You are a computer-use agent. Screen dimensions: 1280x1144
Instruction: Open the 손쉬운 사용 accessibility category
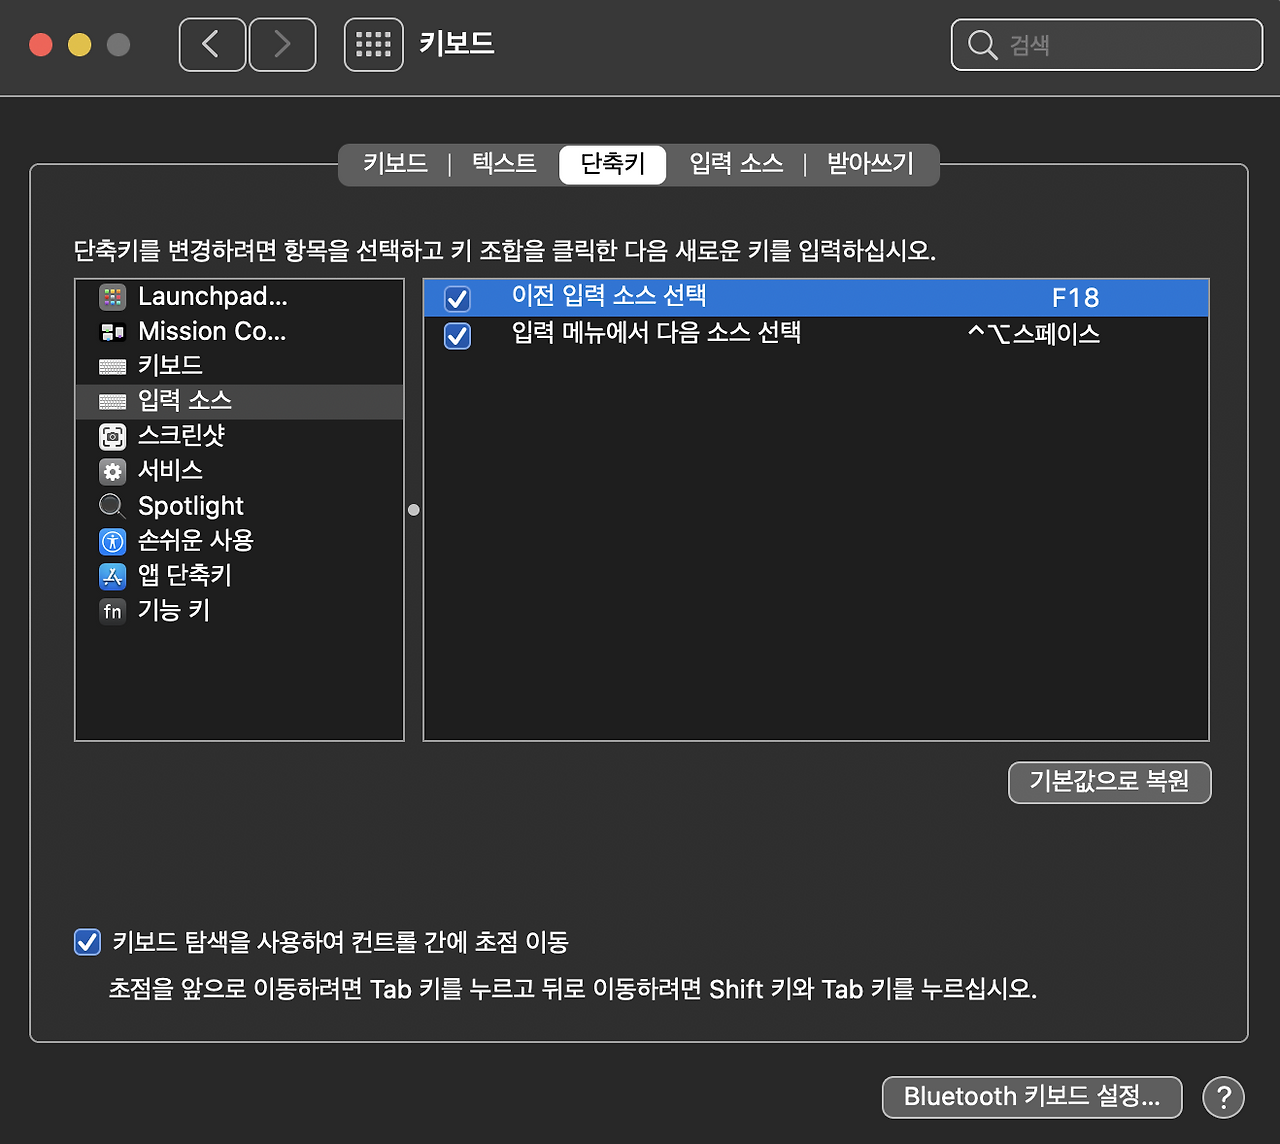point(113,541)
